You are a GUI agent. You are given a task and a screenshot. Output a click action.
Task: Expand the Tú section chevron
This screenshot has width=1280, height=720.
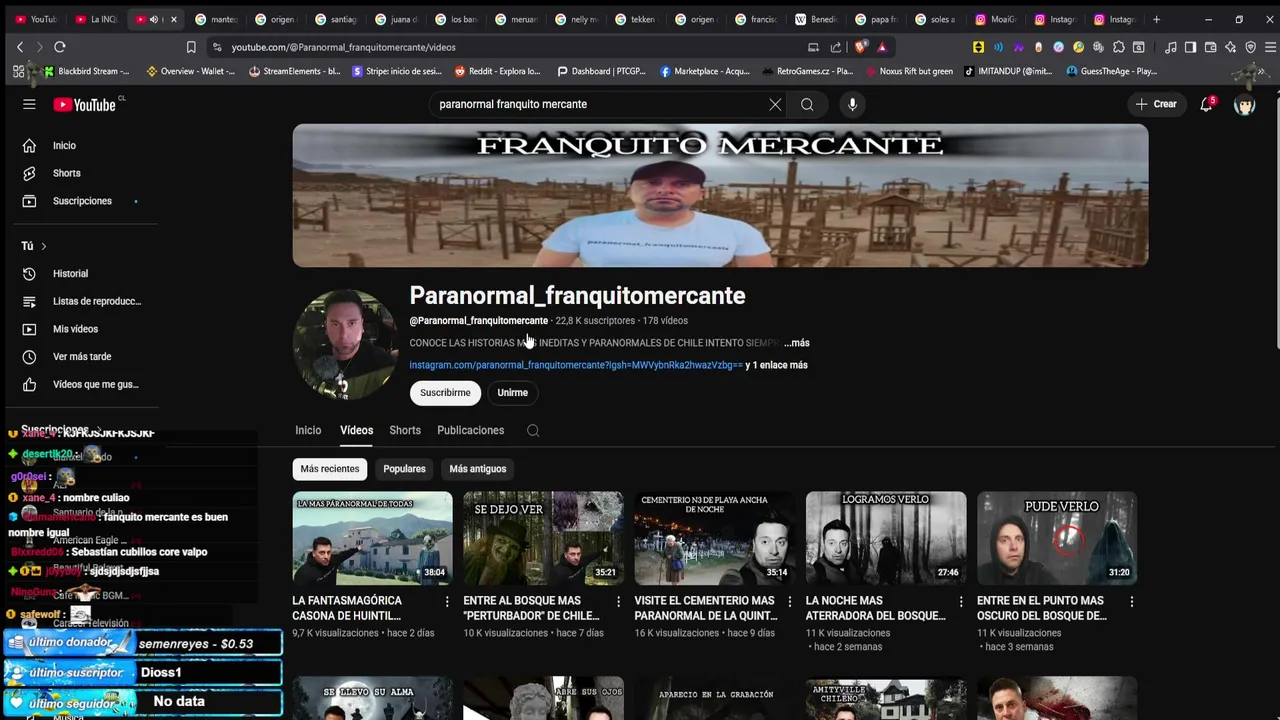[43, 246]
